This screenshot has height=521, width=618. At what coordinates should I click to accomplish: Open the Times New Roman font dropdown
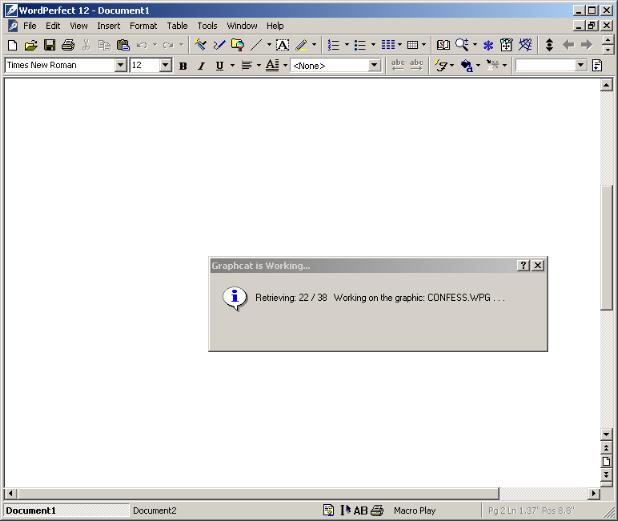click(120, 65)
